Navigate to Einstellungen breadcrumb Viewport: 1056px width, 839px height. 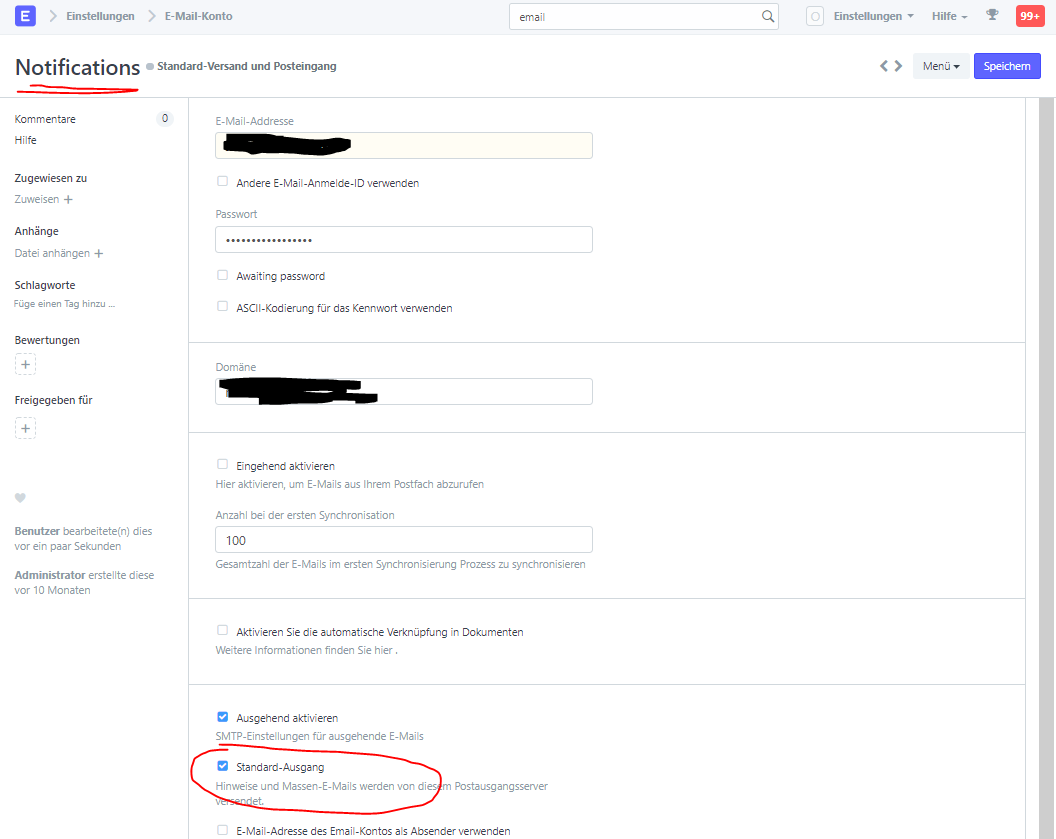pos(100,16)
